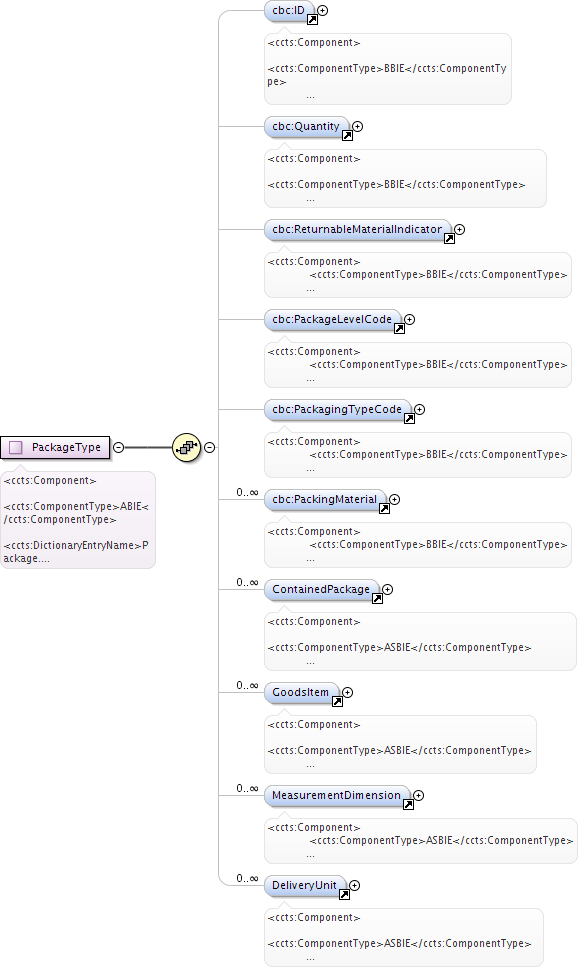Image resolution: width=585 pixels, height=970 pixels.
Task: Click the 0..∞ cardinality of DeliveryUnit
Action: tap(247, 878)
